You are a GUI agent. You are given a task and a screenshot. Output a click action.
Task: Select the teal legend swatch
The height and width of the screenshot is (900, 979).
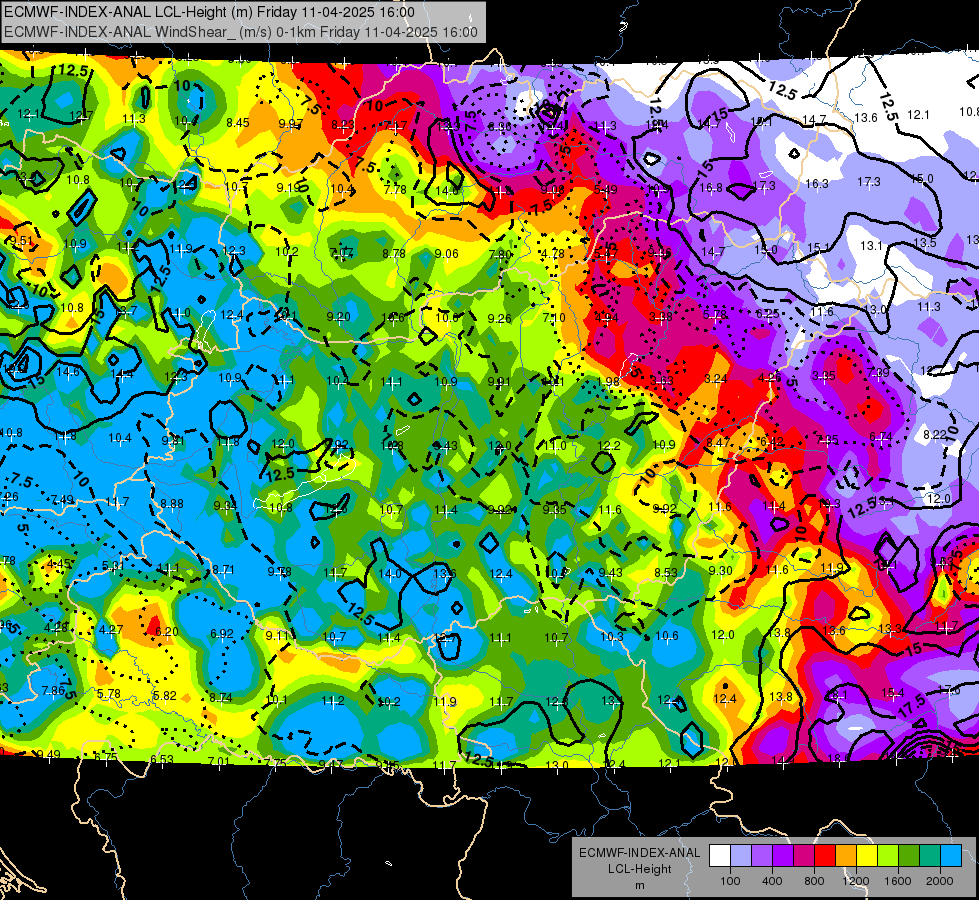click(930, 856)
